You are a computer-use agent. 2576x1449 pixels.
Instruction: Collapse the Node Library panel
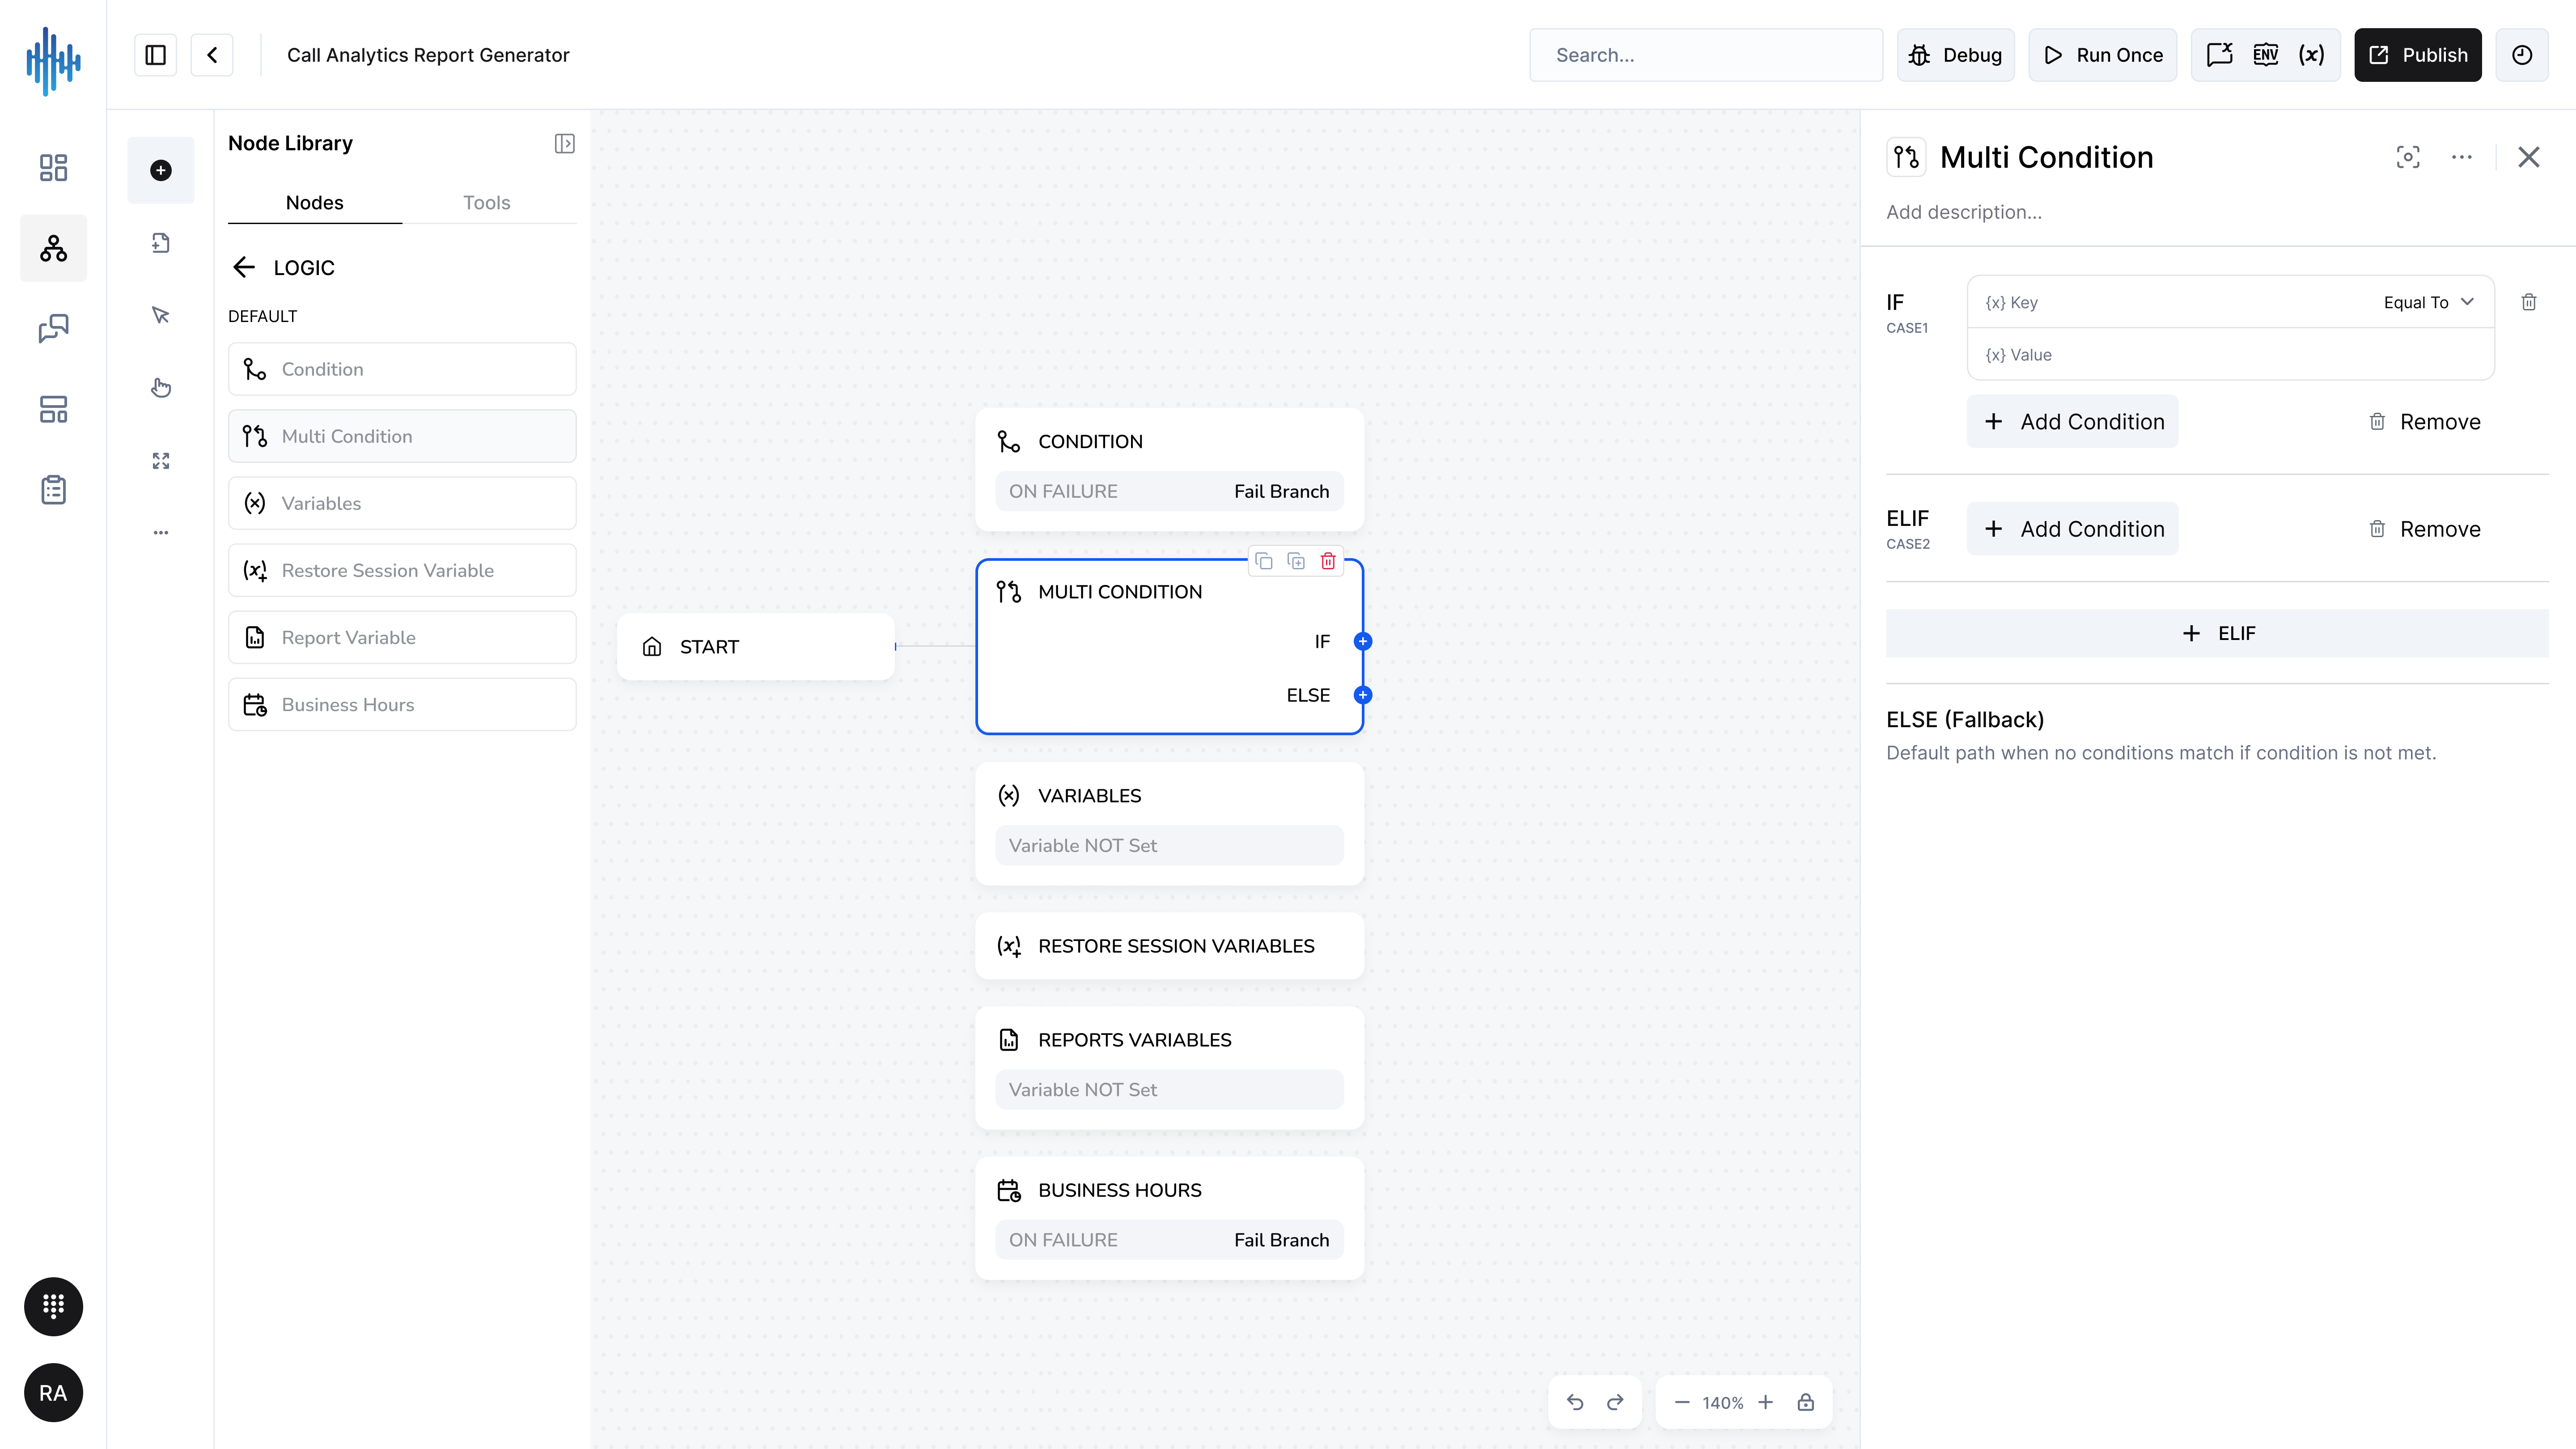coord(565,144)
